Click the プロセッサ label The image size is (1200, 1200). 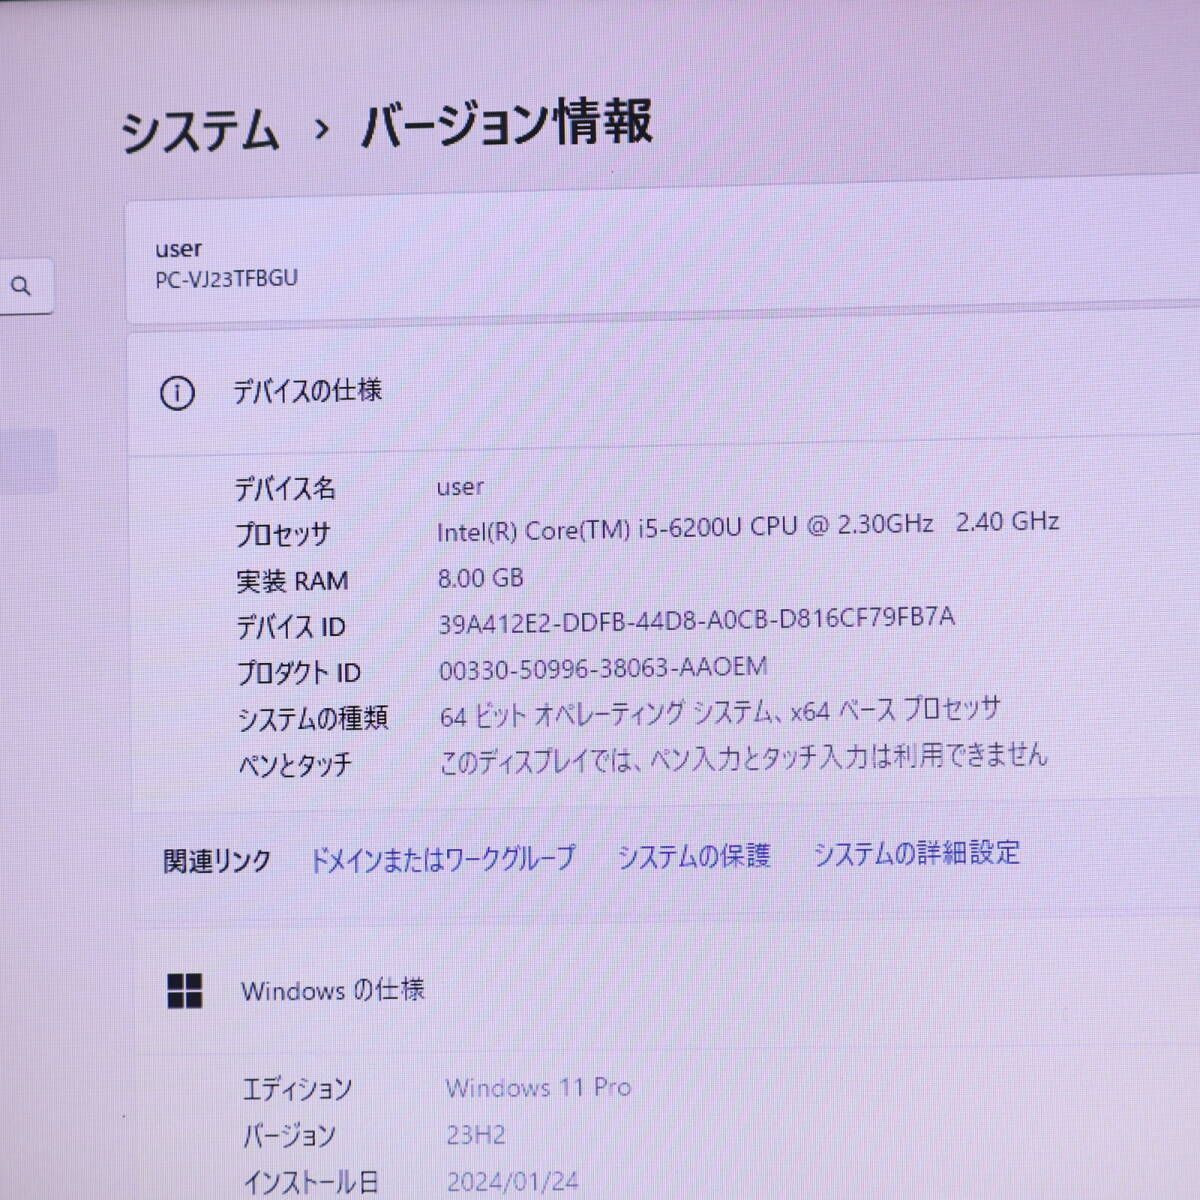(283, 535)
